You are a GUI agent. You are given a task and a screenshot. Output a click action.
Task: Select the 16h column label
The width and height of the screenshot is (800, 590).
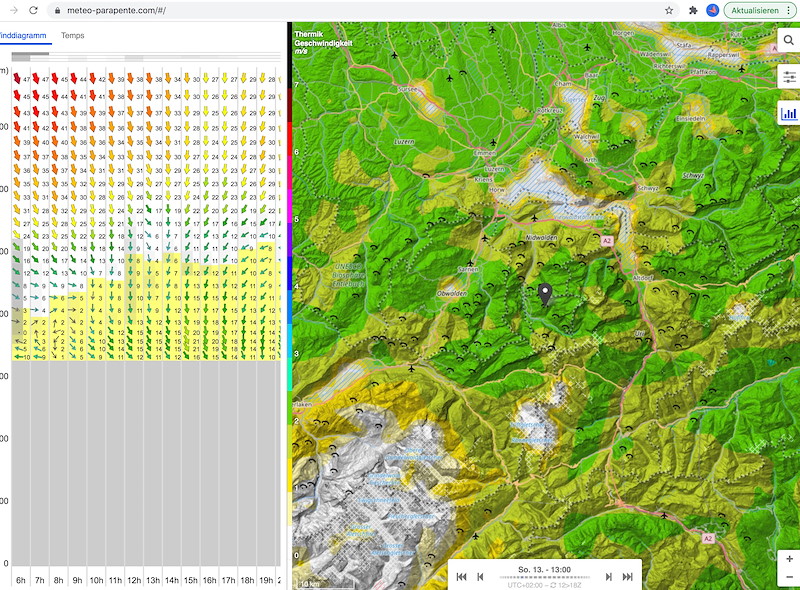point(209,580)
